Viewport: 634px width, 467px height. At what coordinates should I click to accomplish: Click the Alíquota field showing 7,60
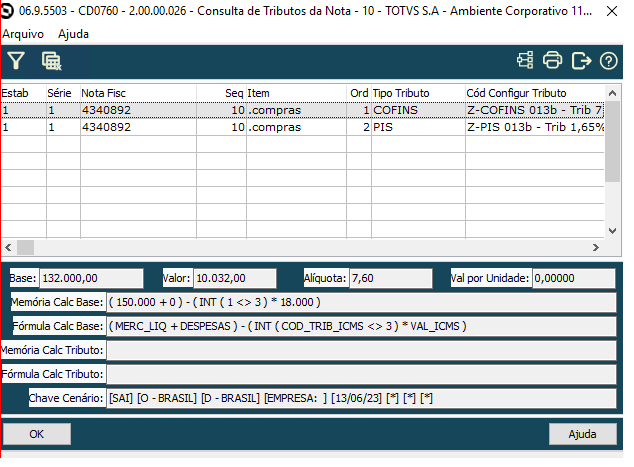(x=391, y=278)
